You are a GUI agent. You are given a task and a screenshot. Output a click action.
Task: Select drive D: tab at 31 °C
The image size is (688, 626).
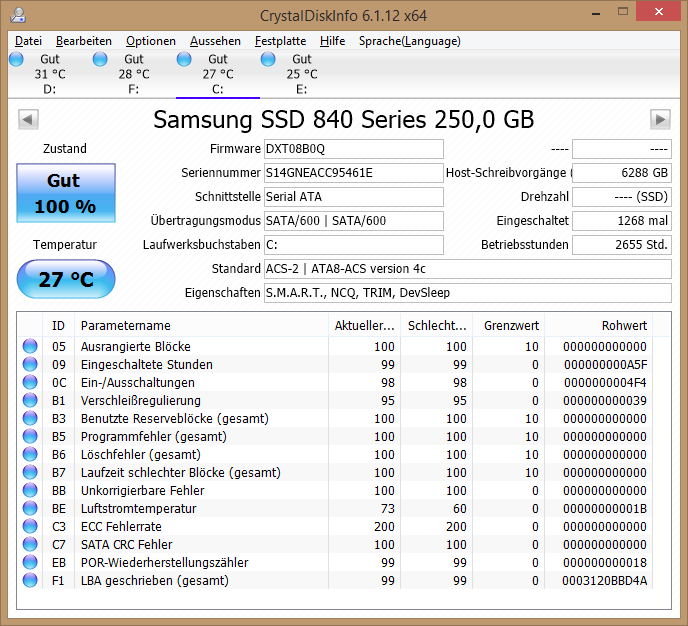[x=50, y=74]
